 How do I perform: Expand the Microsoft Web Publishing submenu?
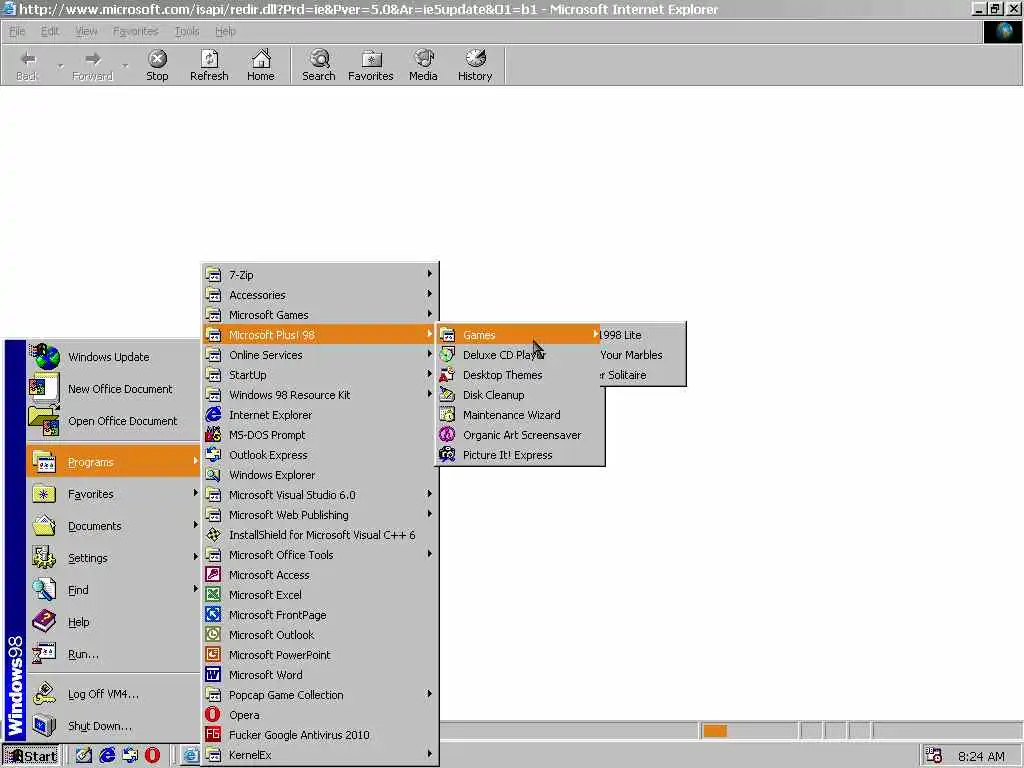429,514
